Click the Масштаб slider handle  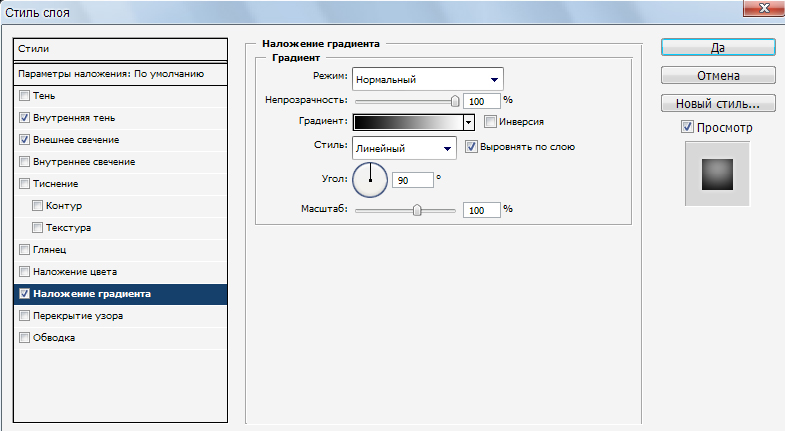(417, 210)
